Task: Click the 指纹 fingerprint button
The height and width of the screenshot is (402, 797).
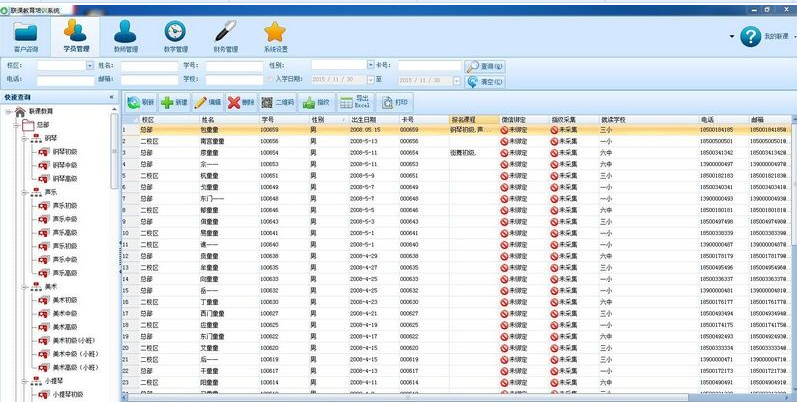Action: click(316, 103)
